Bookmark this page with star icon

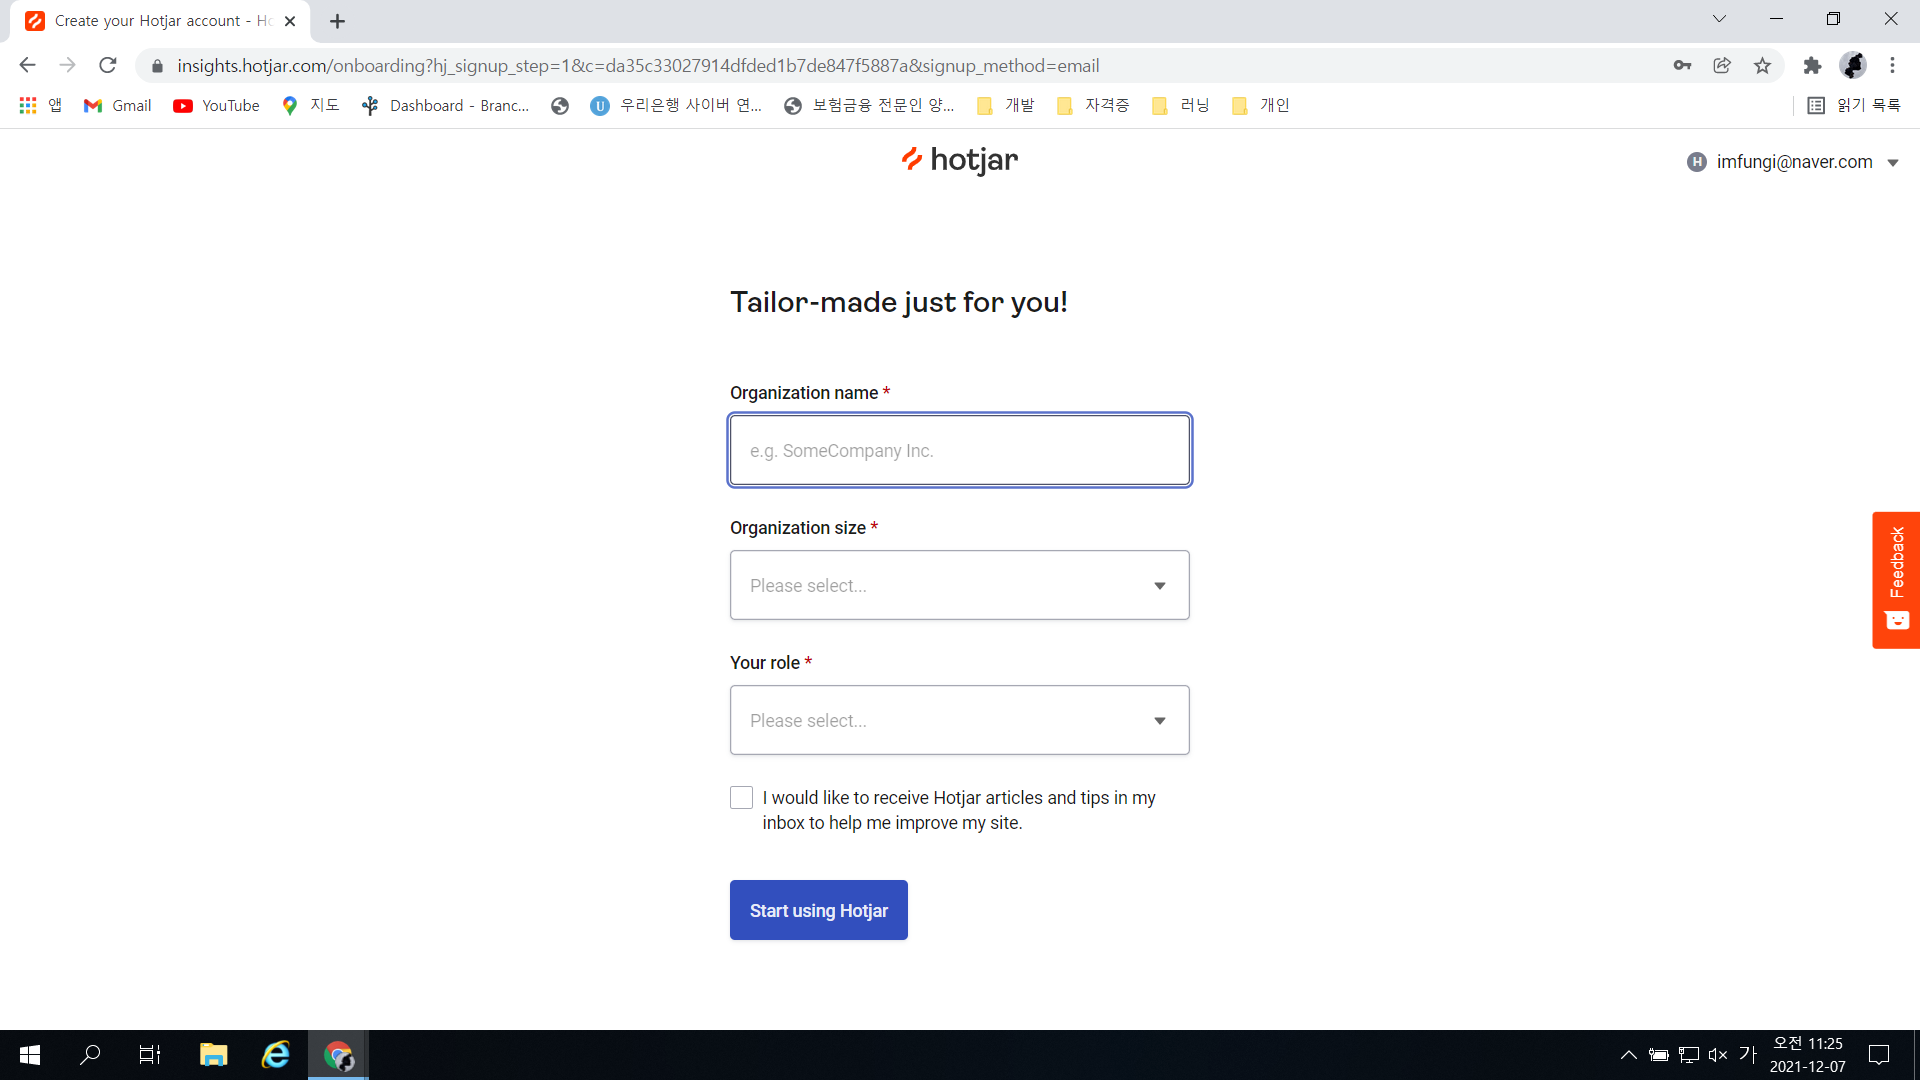pos(1762,66)
